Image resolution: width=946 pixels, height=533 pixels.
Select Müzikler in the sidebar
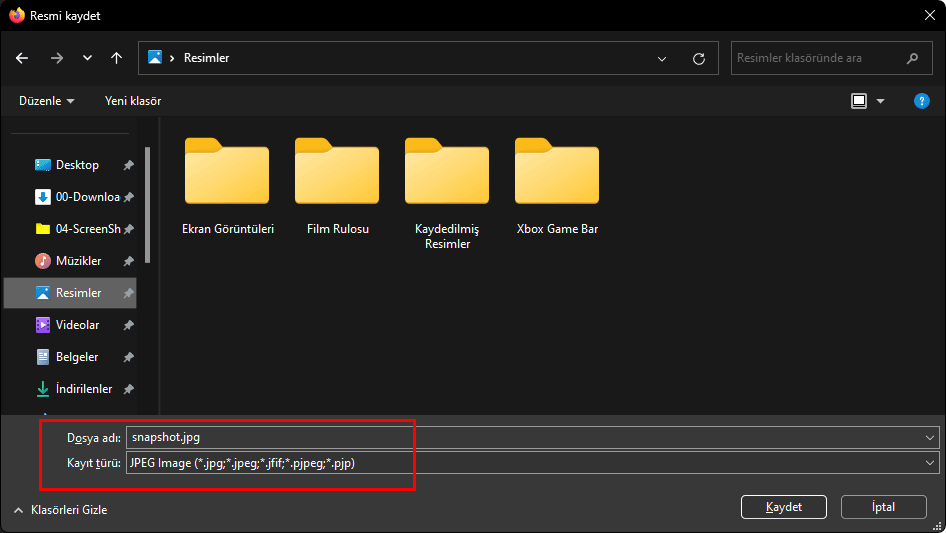(x=69, y=261)
